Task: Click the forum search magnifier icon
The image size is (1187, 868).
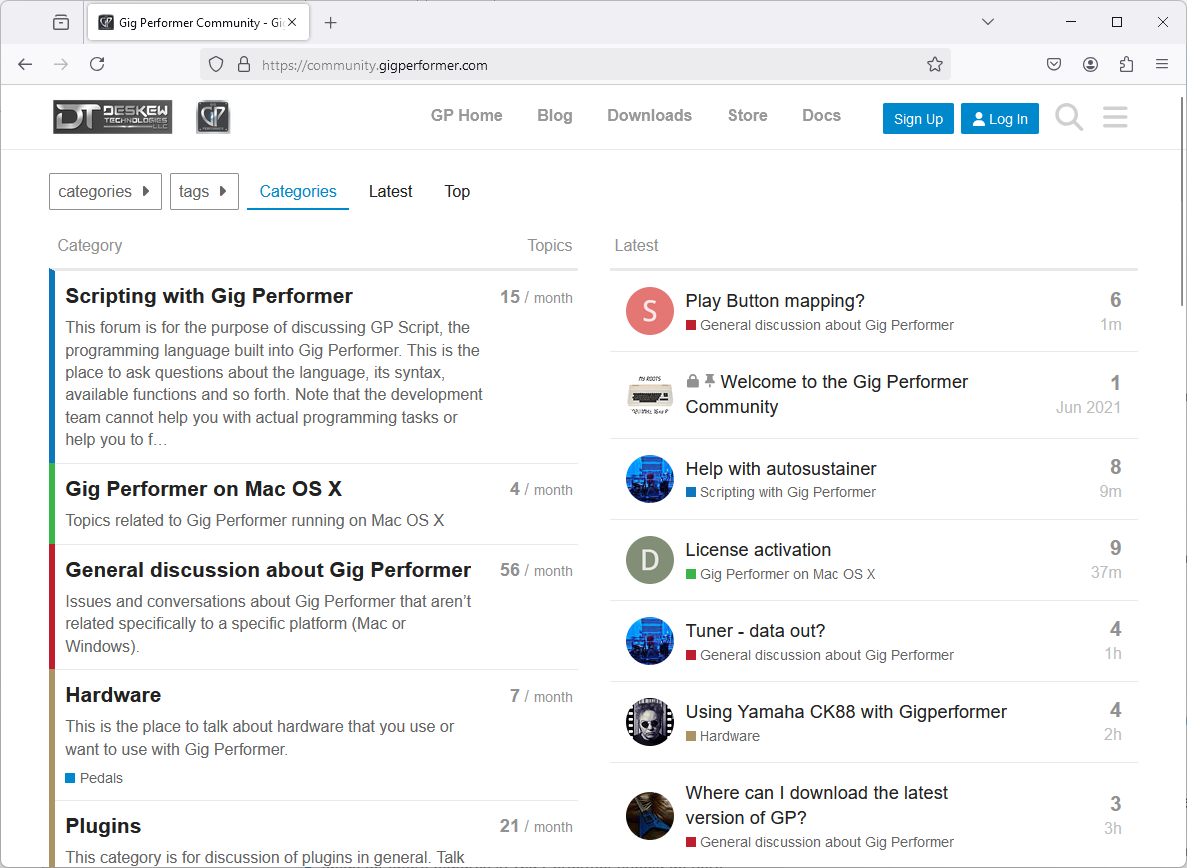Action: click(x=1069, y=118)
